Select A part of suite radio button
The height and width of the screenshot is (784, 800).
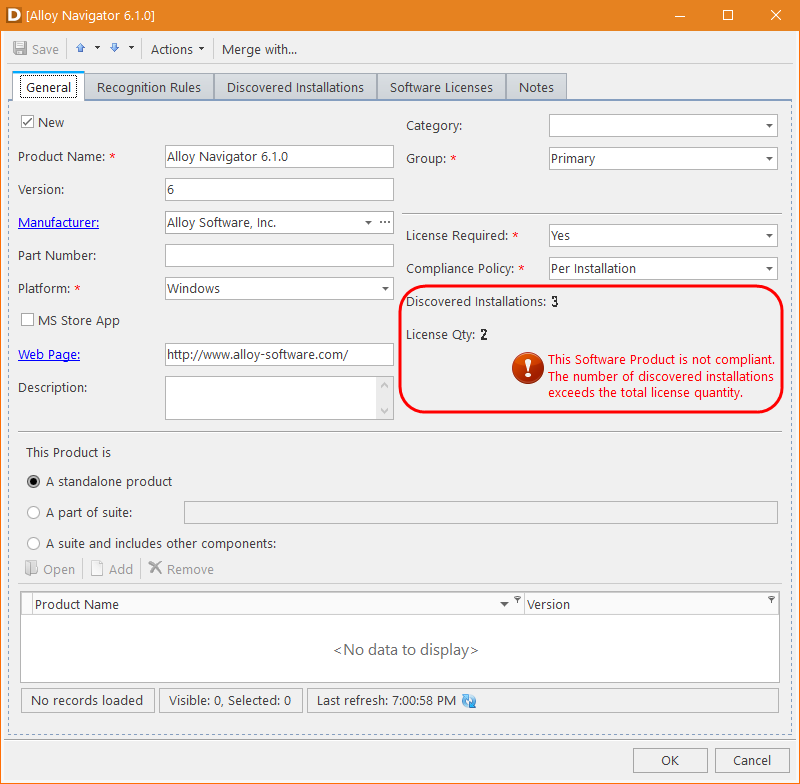[x=33, y=513]
